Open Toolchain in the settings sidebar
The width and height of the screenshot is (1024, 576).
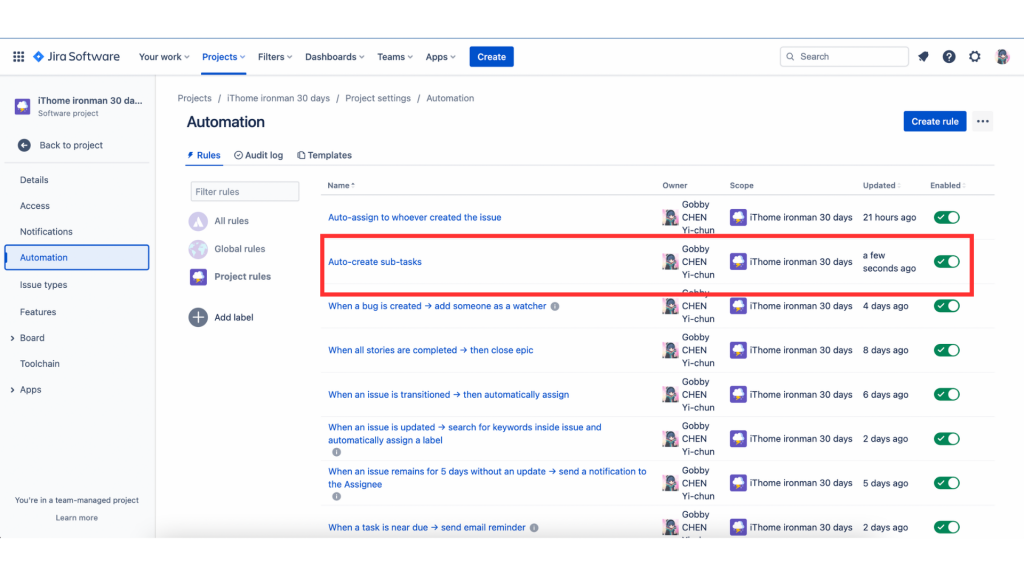[x=39, y=364]
